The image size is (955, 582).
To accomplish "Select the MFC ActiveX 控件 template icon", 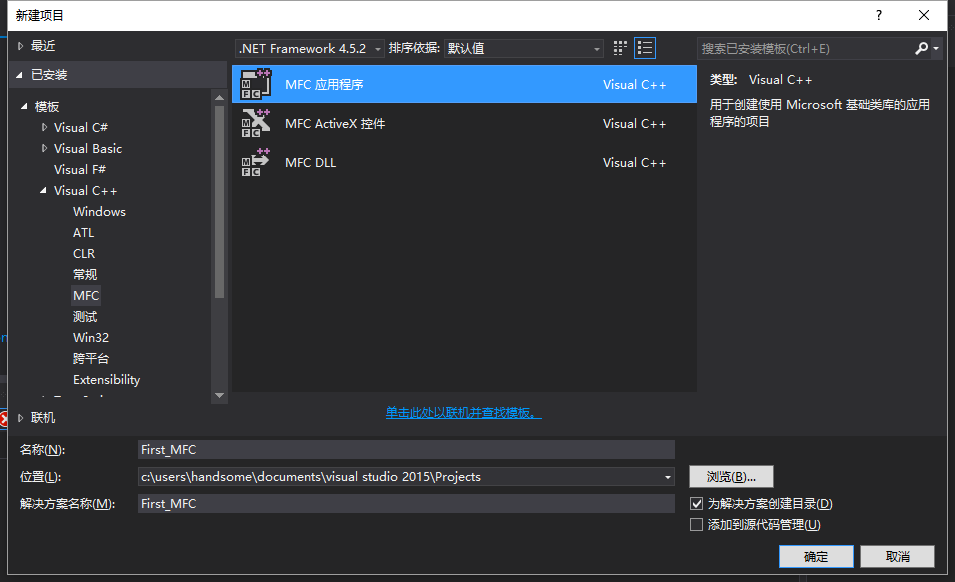I will coord(256,123).
